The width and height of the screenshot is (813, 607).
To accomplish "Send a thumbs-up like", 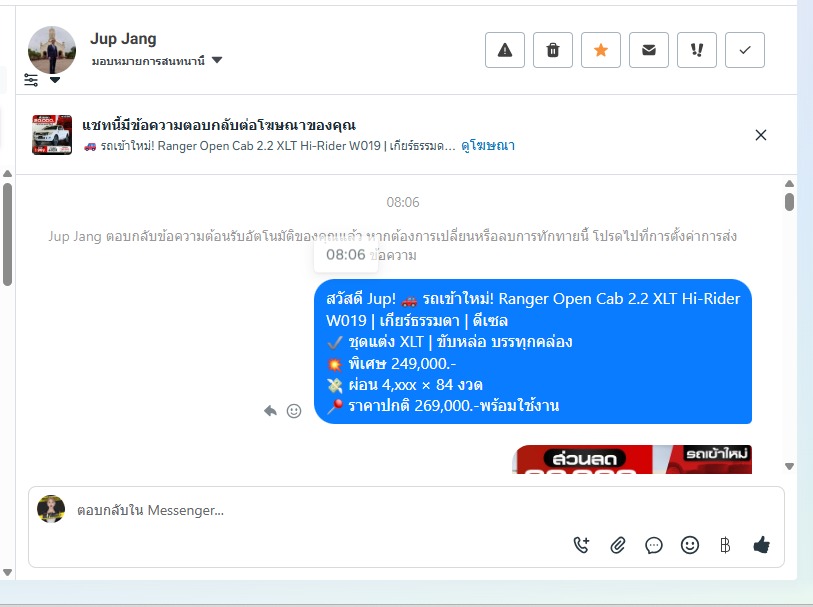I will tap(761, 545).
